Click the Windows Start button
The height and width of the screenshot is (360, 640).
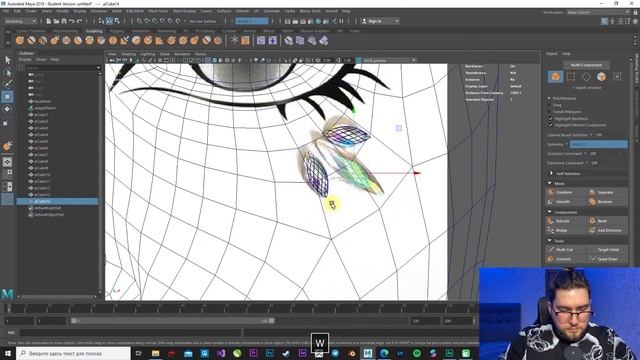8,353
